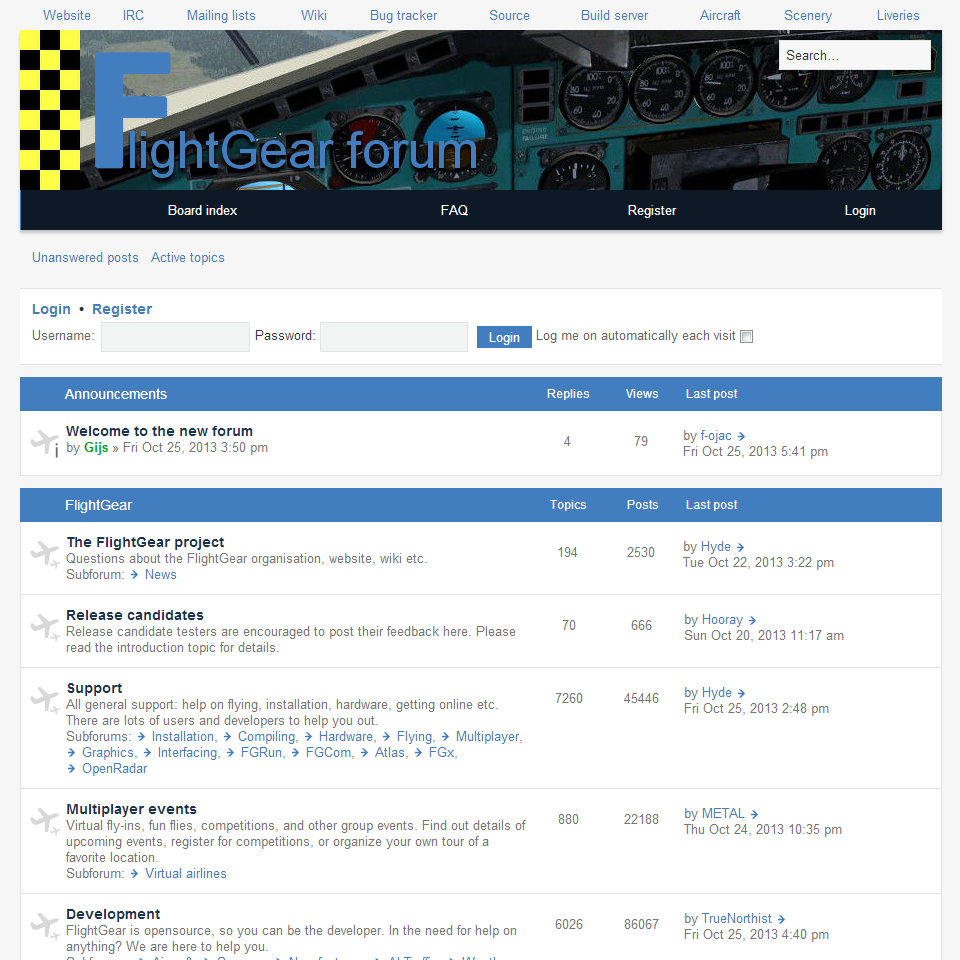Viewport: 960px width, 960px height.
Task: View Active topics
Action: click(x=187, y=258)
